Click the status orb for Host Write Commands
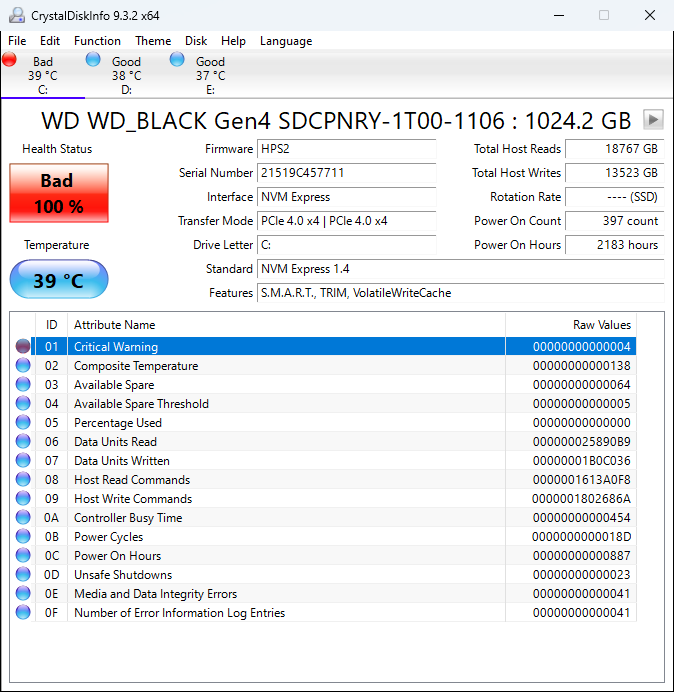Screen dimensions: 674x692 coord(23,498)
